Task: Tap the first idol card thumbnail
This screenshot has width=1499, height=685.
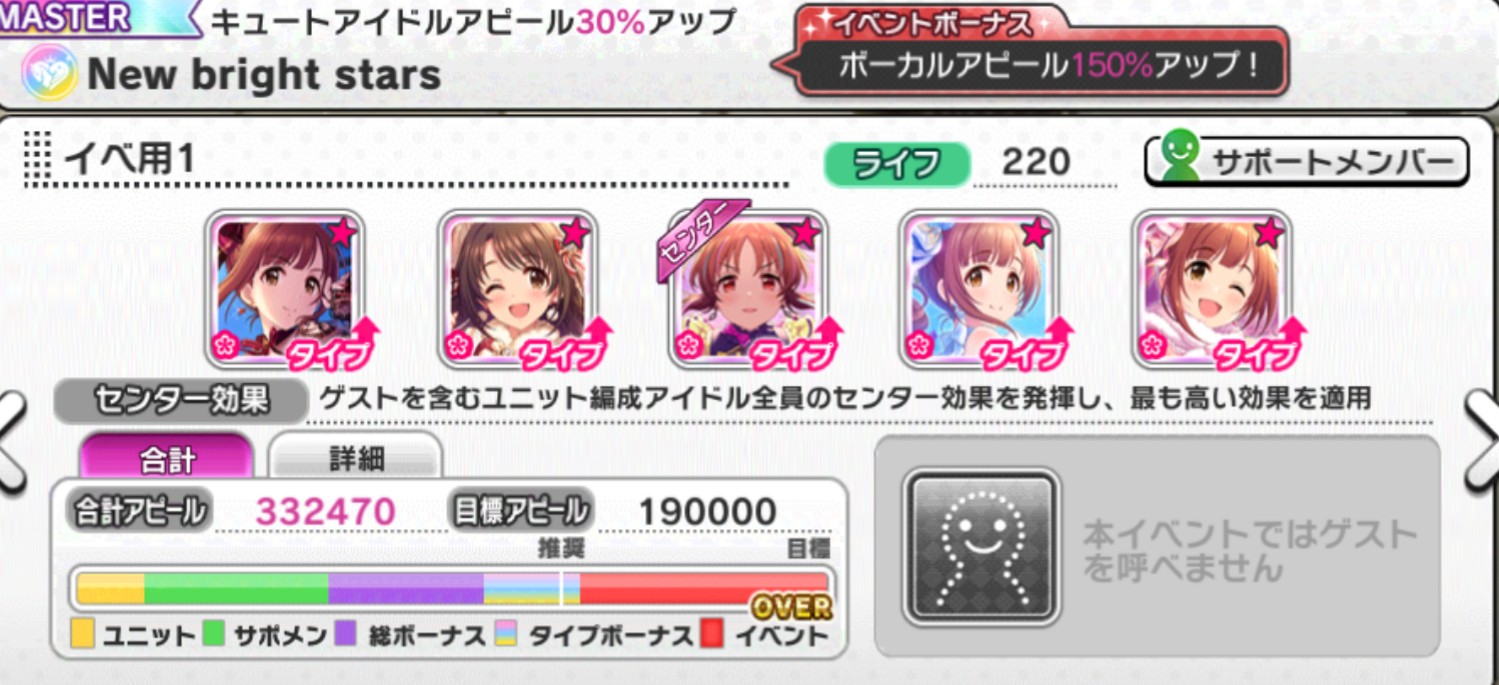Action: click(x=285, y=290)
